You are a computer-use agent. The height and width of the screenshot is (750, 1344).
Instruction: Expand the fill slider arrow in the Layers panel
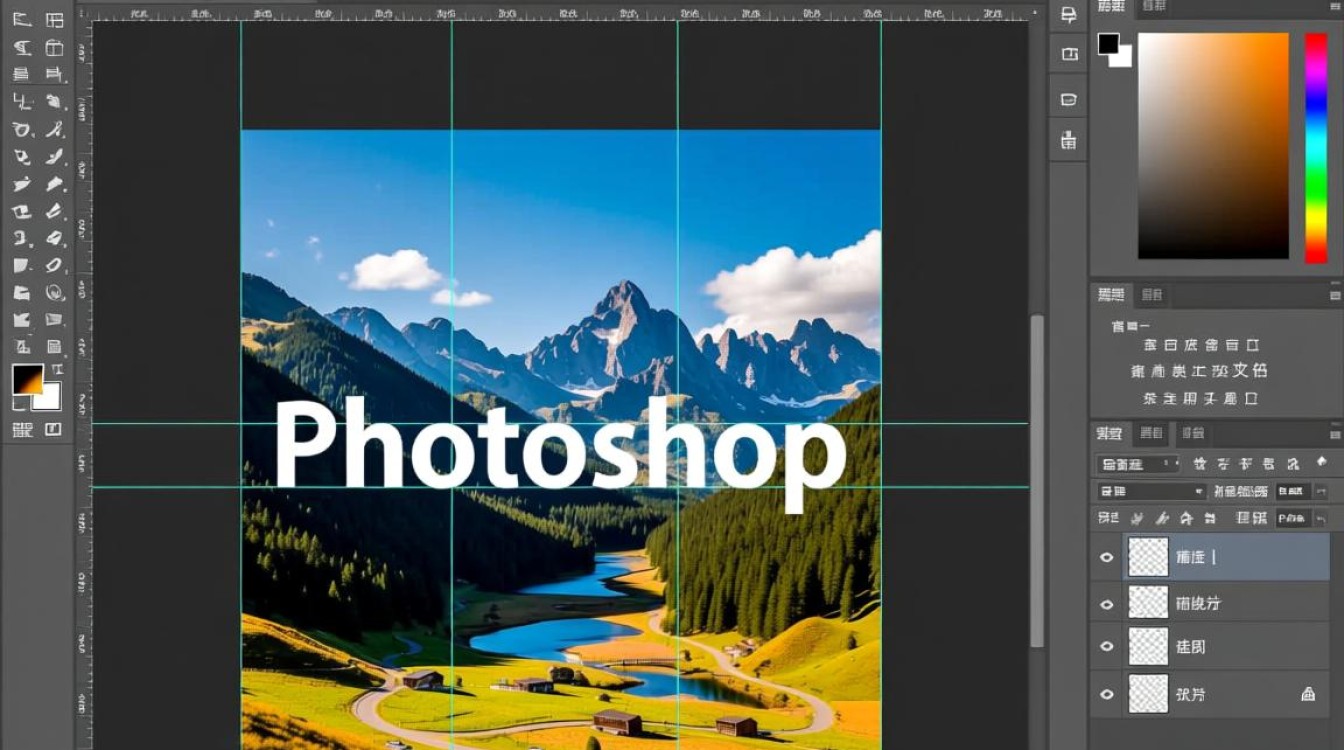[x=1321, y=518]
